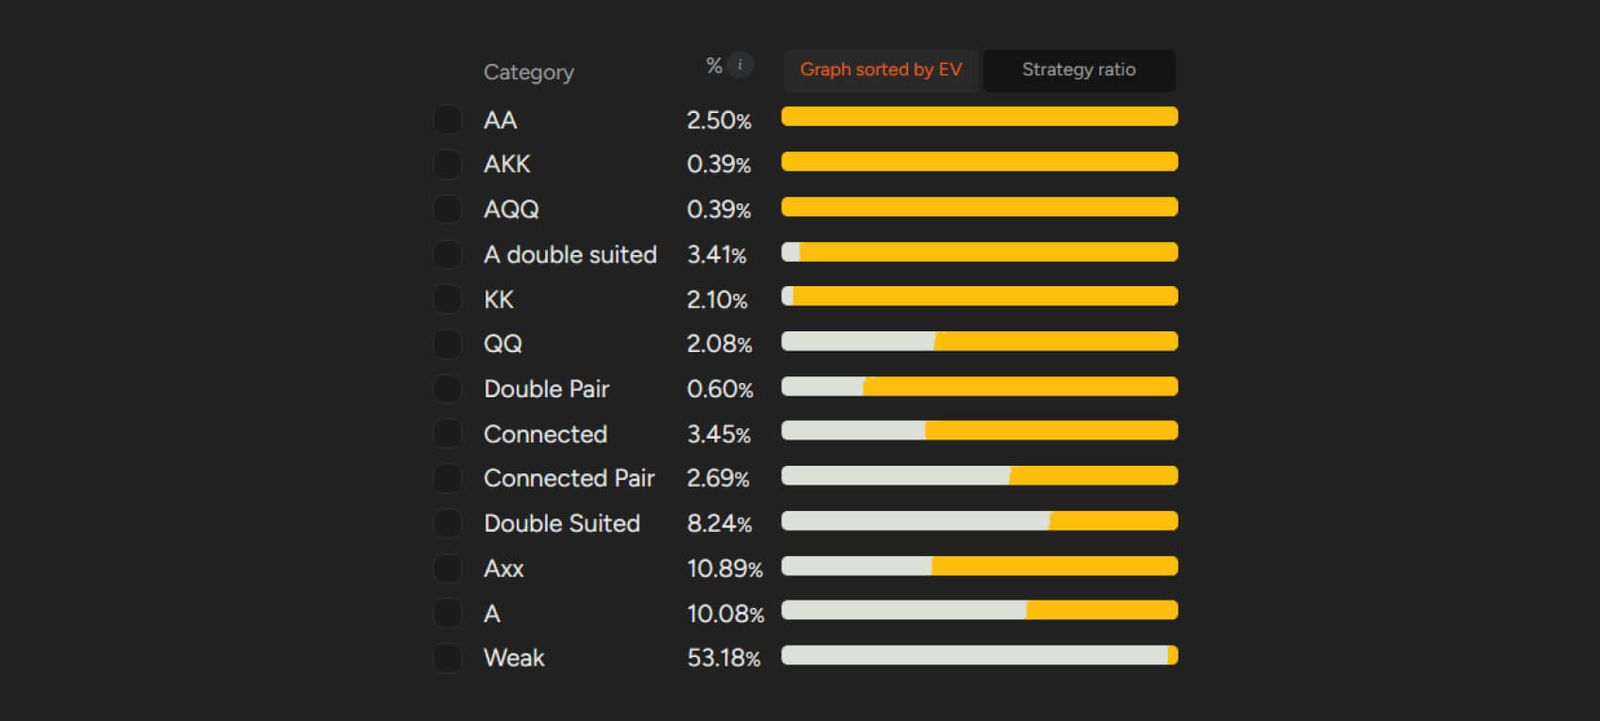Click the info icon next to percent header
Screen dimensions: 1600x721
[x=740, y=65]
